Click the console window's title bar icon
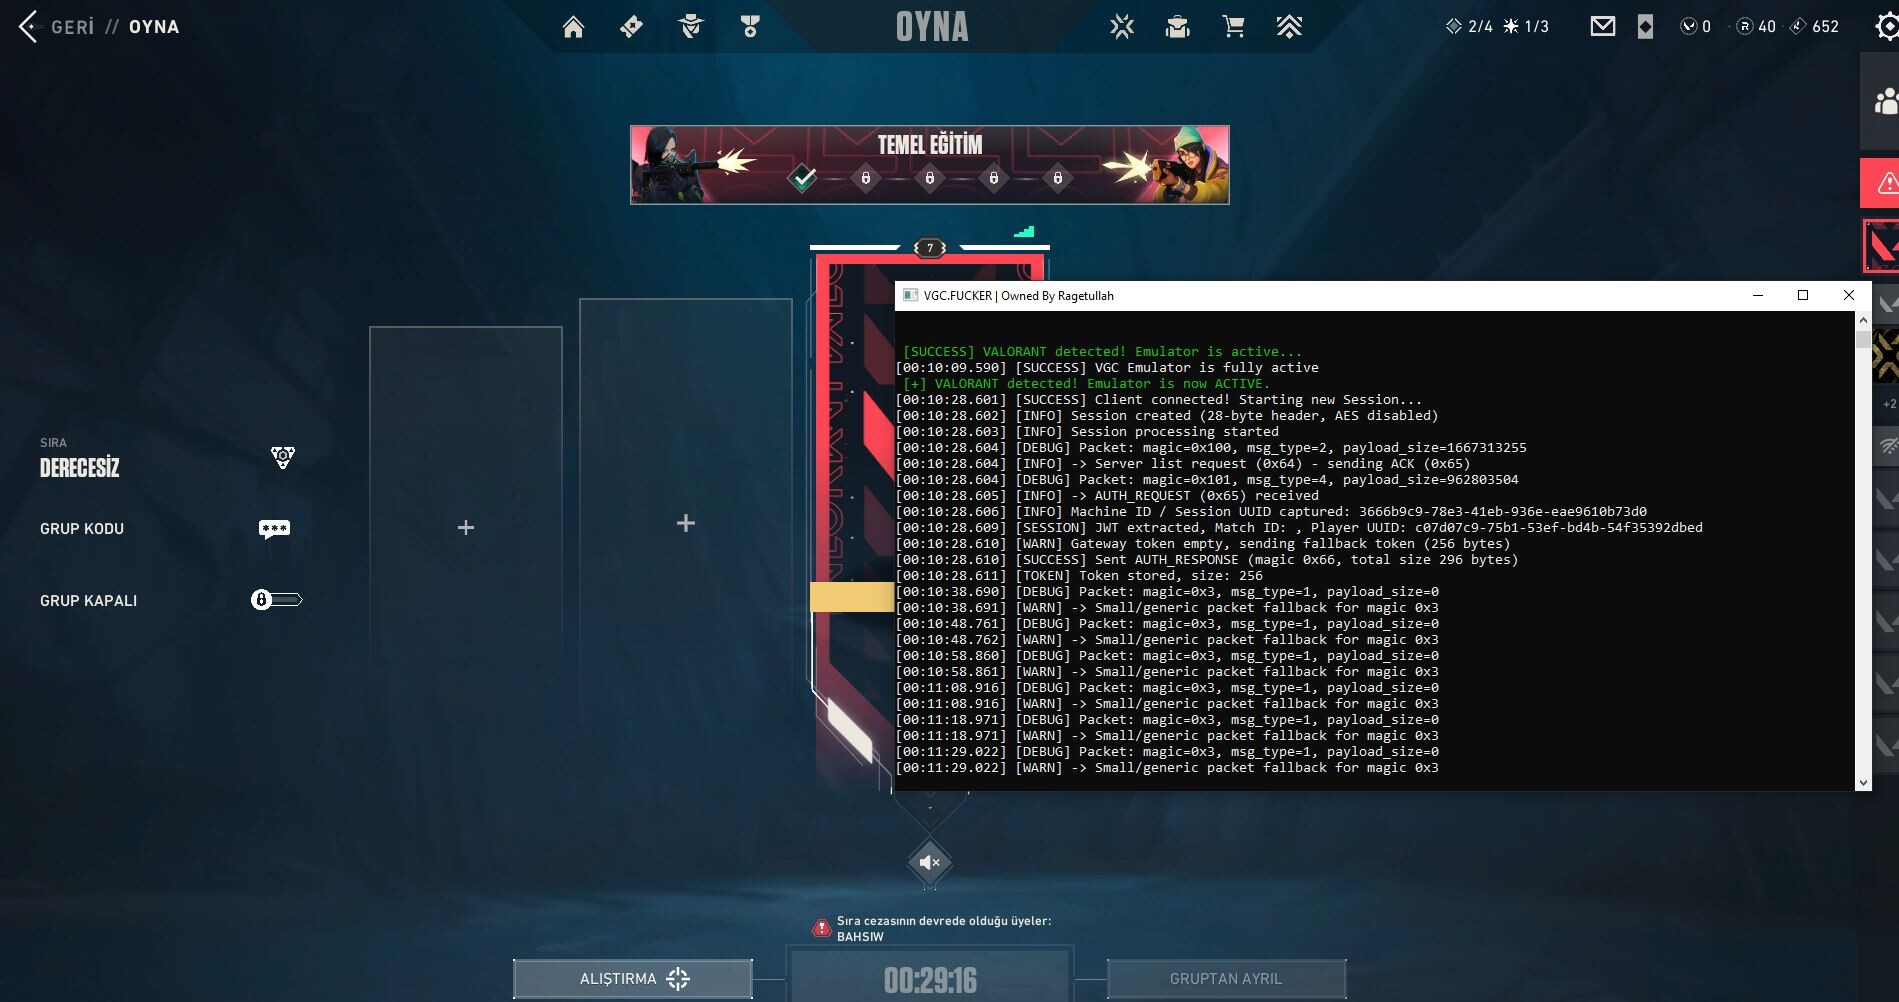The image size is (1899, 1002). pyautogui.click(x=910, y=295)
